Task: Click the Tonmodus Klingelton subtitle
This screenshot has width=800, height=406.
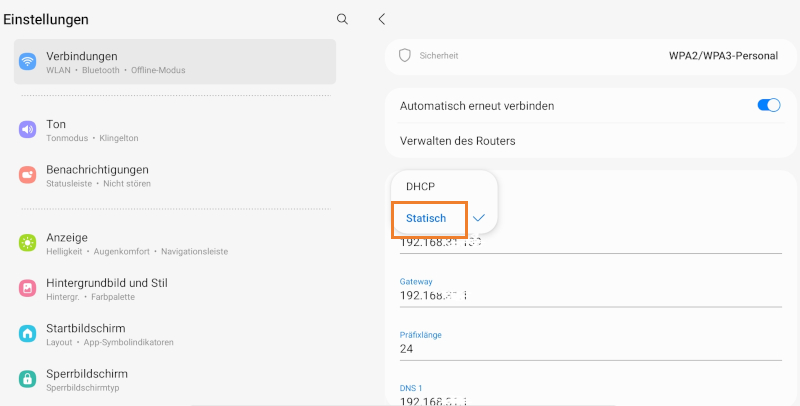Action: click(92, 138)
